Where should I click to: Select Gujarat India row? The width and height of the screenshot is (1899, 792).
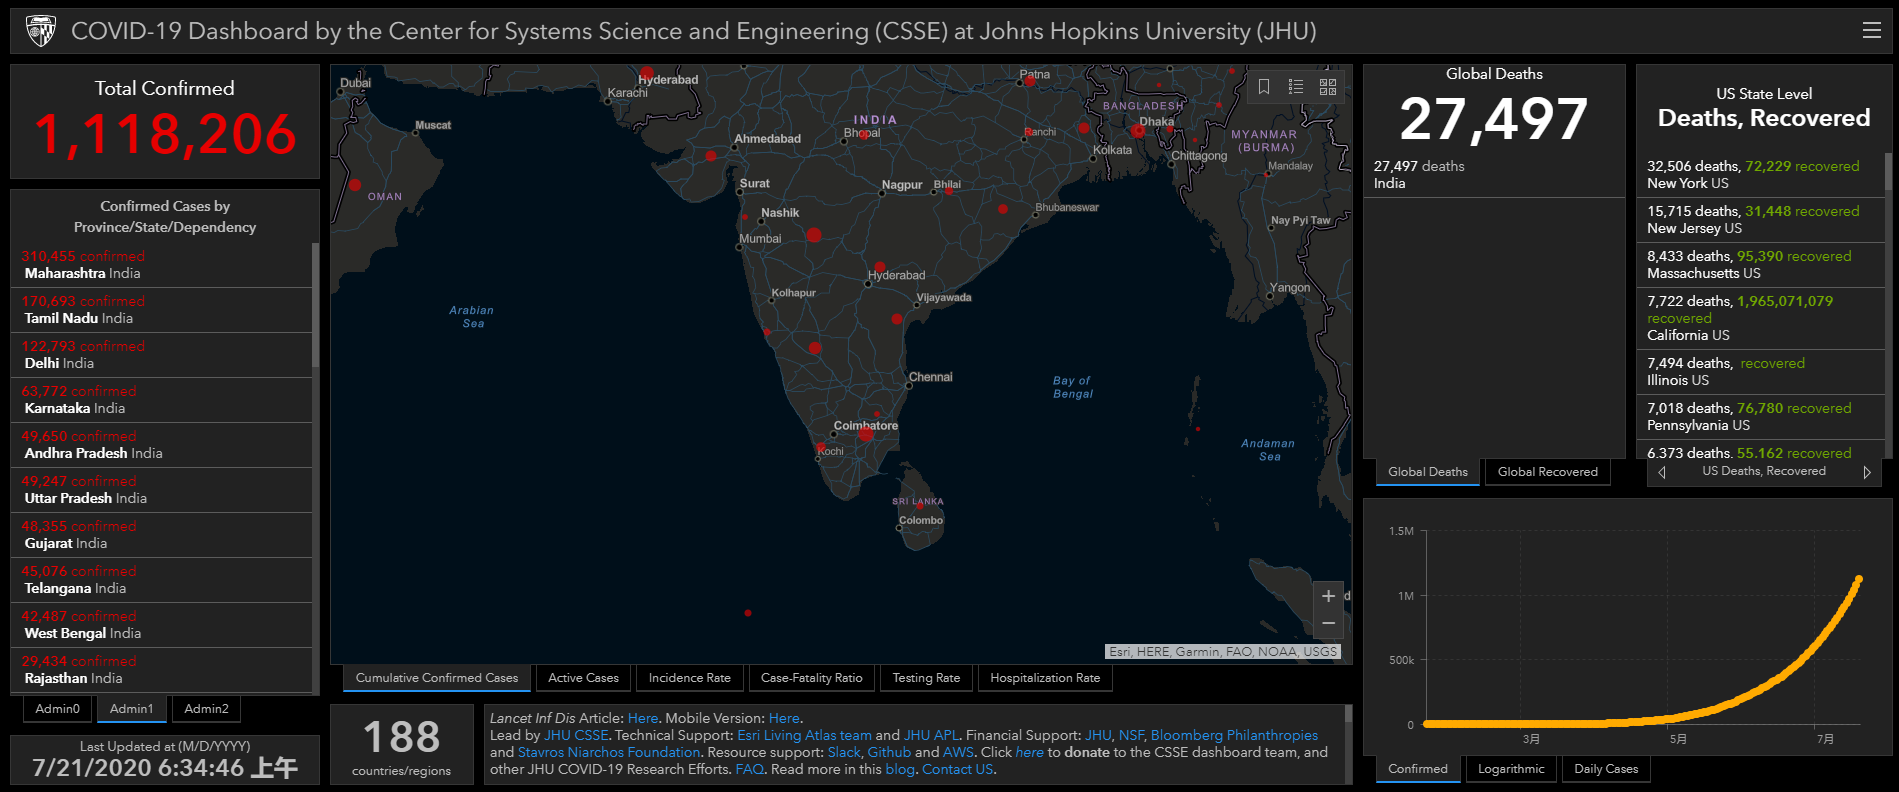162,535
